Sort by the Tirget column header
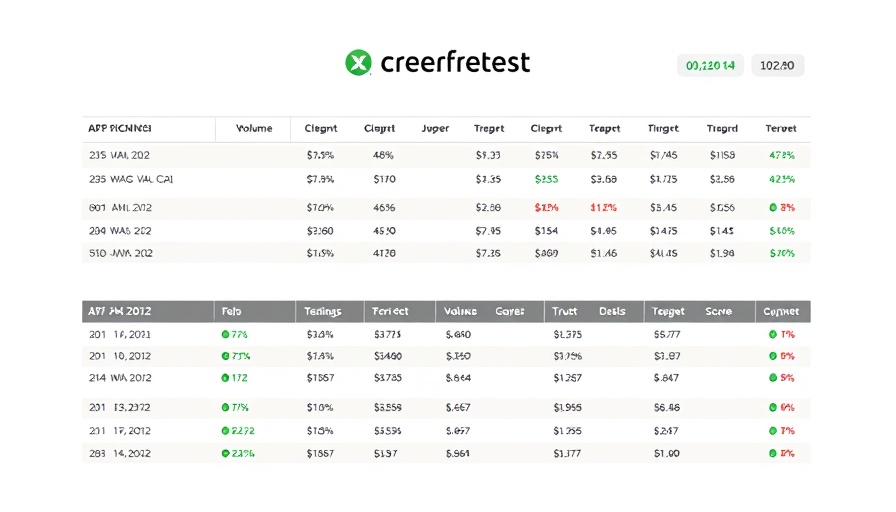 click(663, 129)
